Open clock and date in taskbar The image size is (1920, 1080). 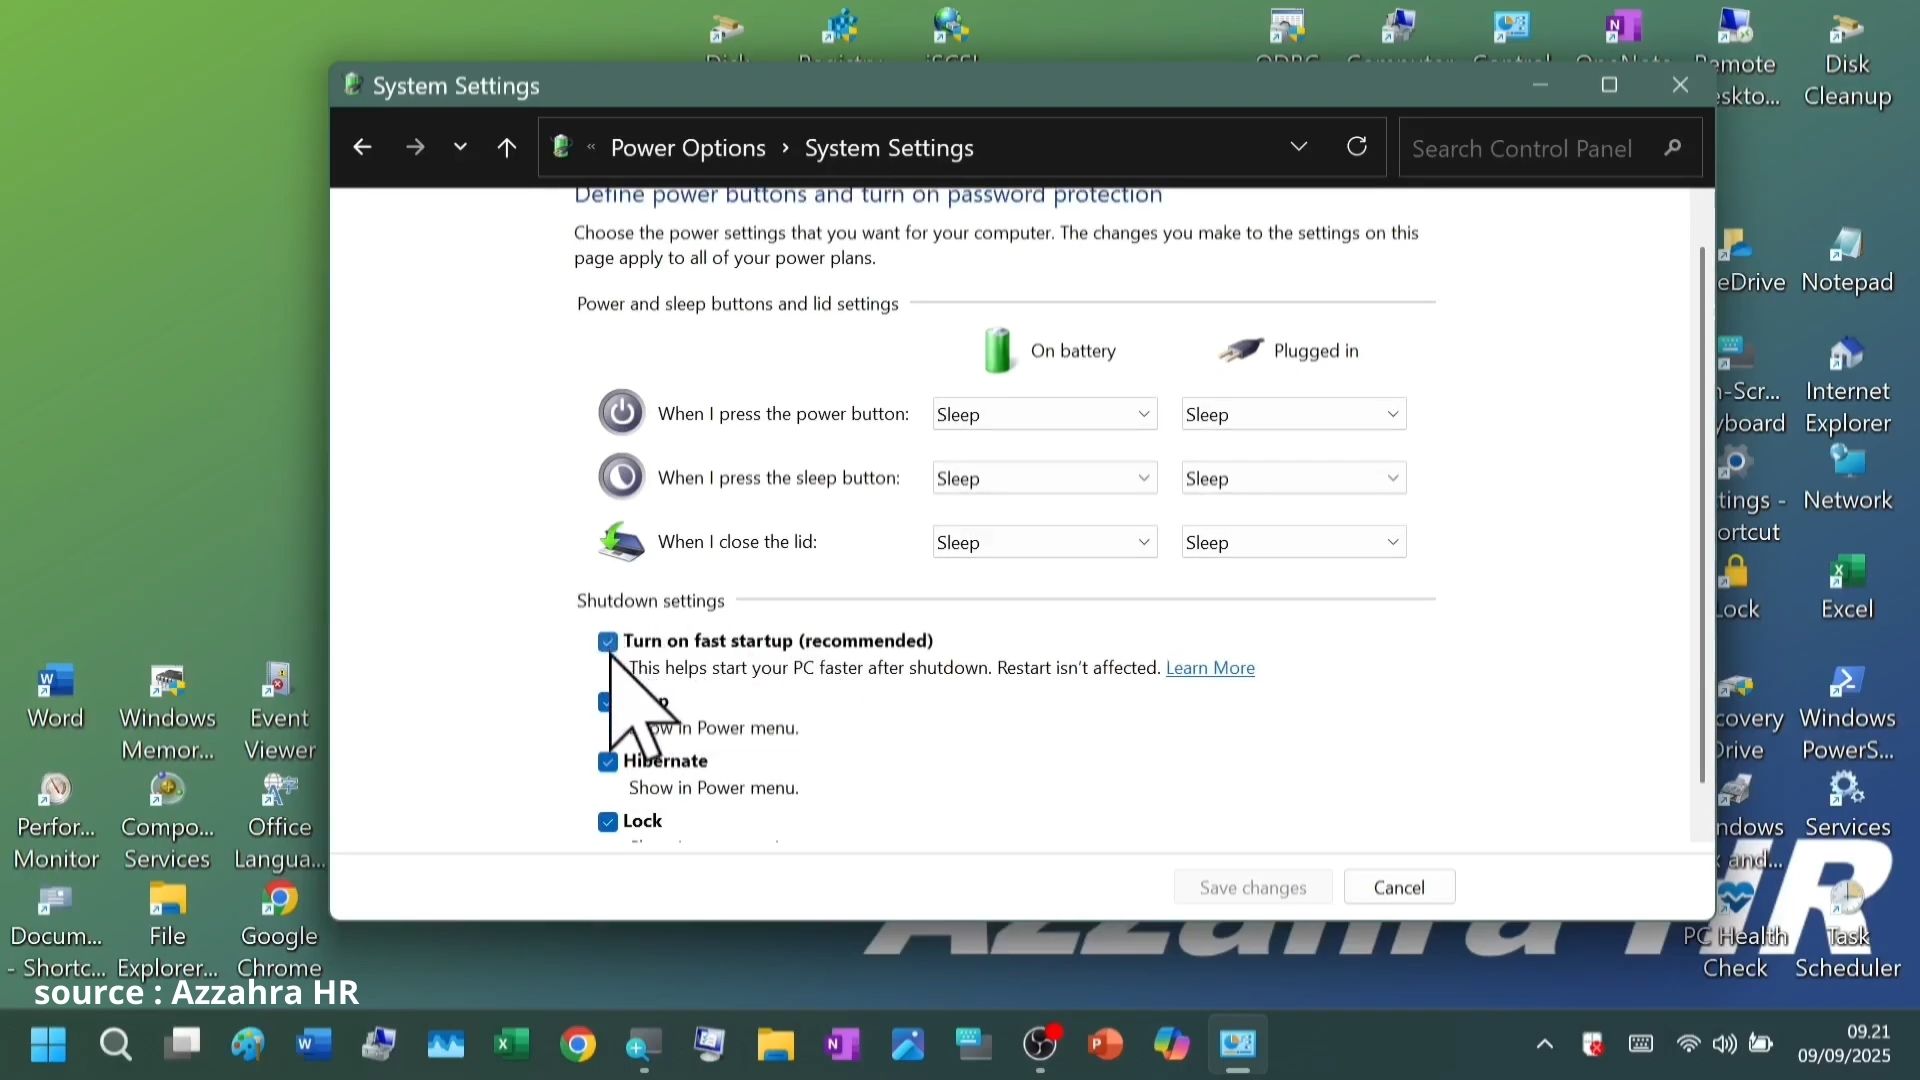[x=1844, y=1044]
